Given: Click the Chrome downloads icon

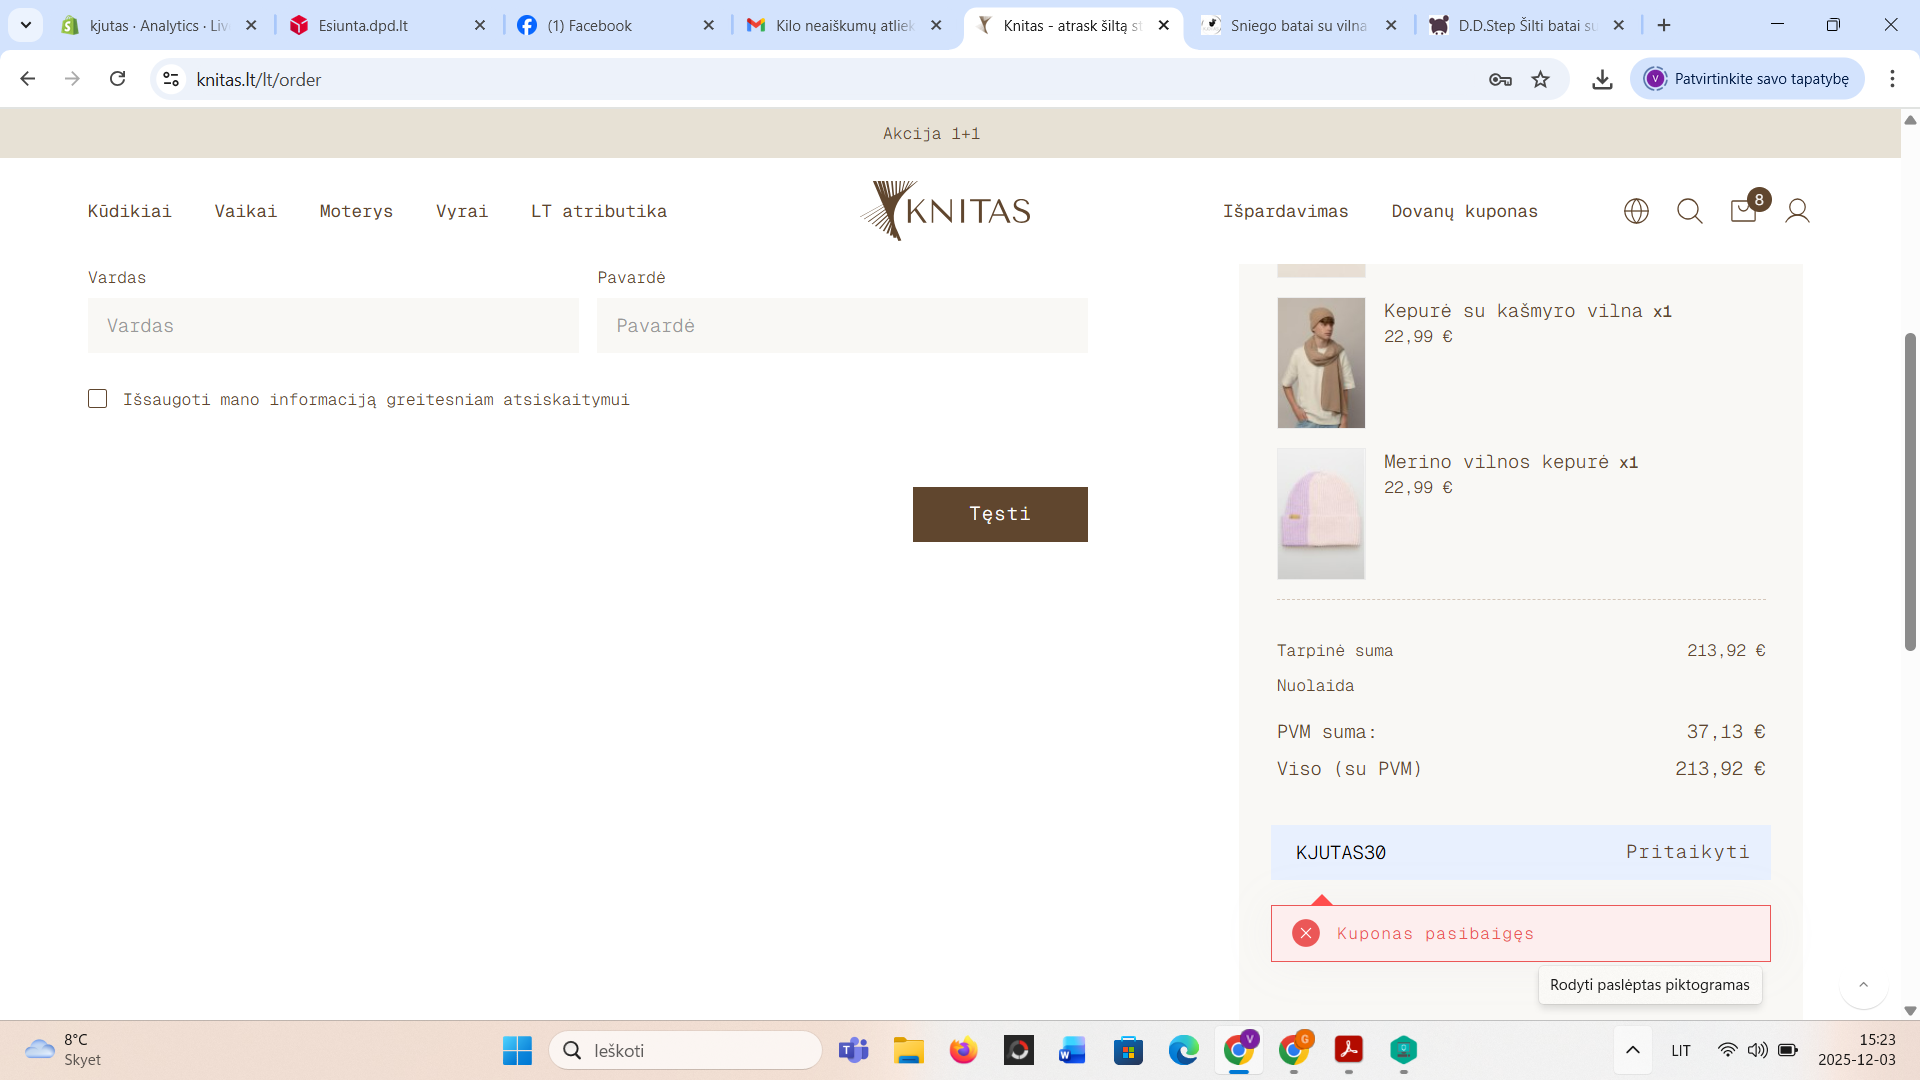Looking at the screenshot, I should pyautogui.click(x=1602, y=79).
